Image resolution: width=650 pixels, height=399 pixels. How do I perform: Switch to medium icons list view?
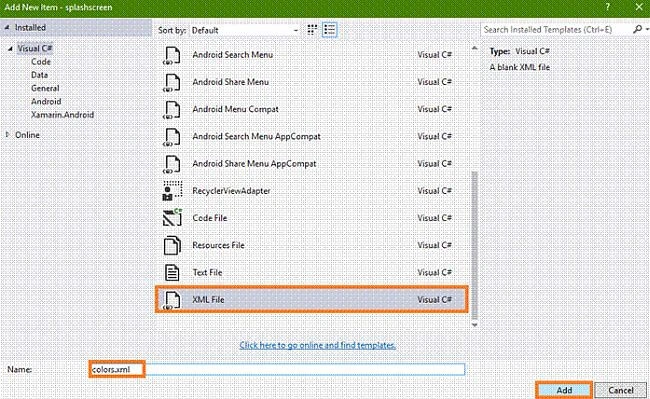pyautogui.click(x=330, y=30)
